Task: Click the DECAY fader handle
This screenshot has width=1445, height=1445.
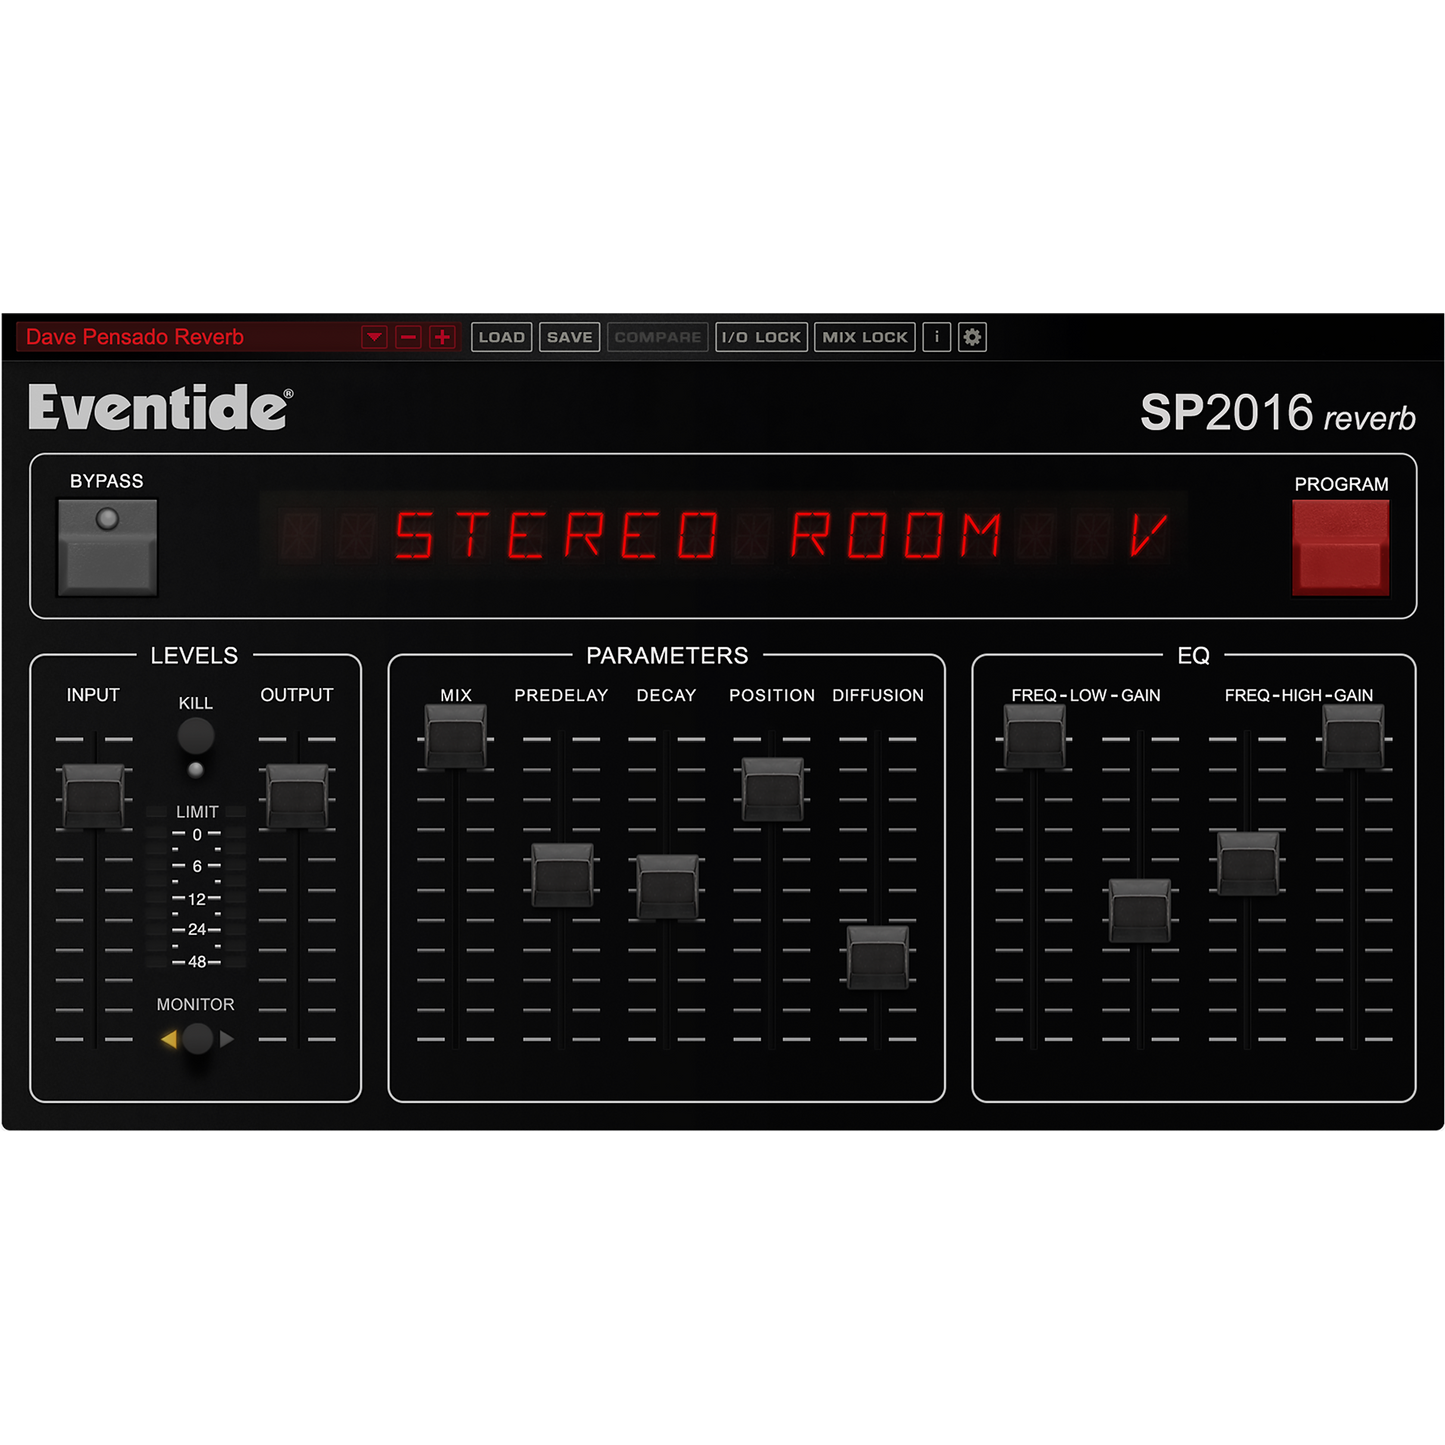Action: coord(668,885)
